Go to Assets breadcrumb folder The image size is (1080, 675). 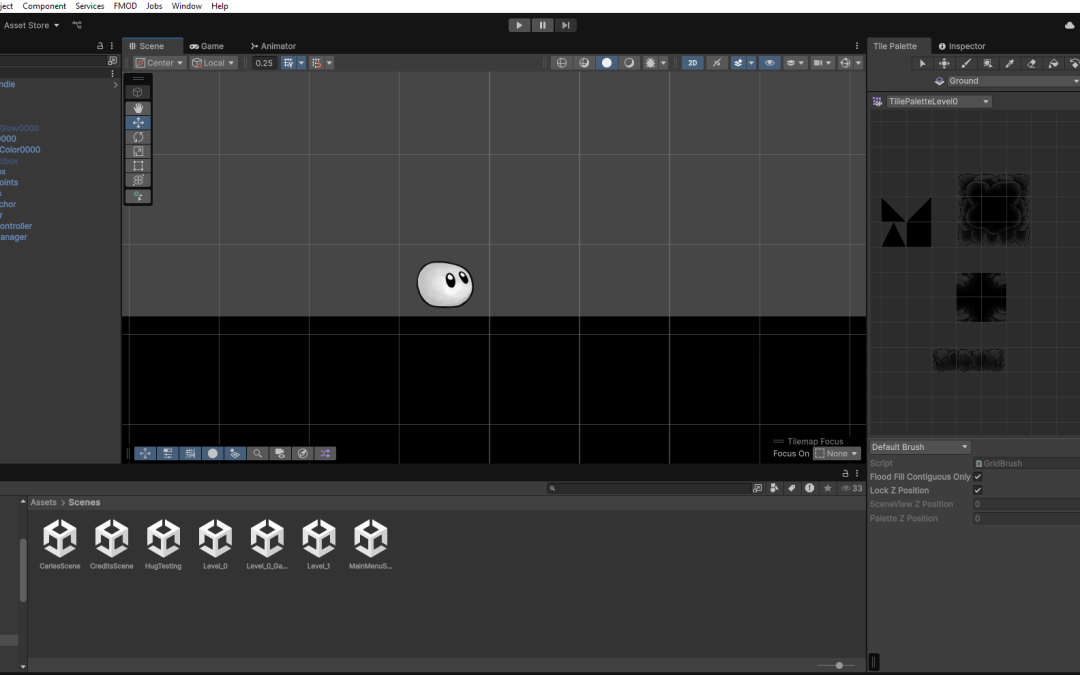[x=43, y=503]
